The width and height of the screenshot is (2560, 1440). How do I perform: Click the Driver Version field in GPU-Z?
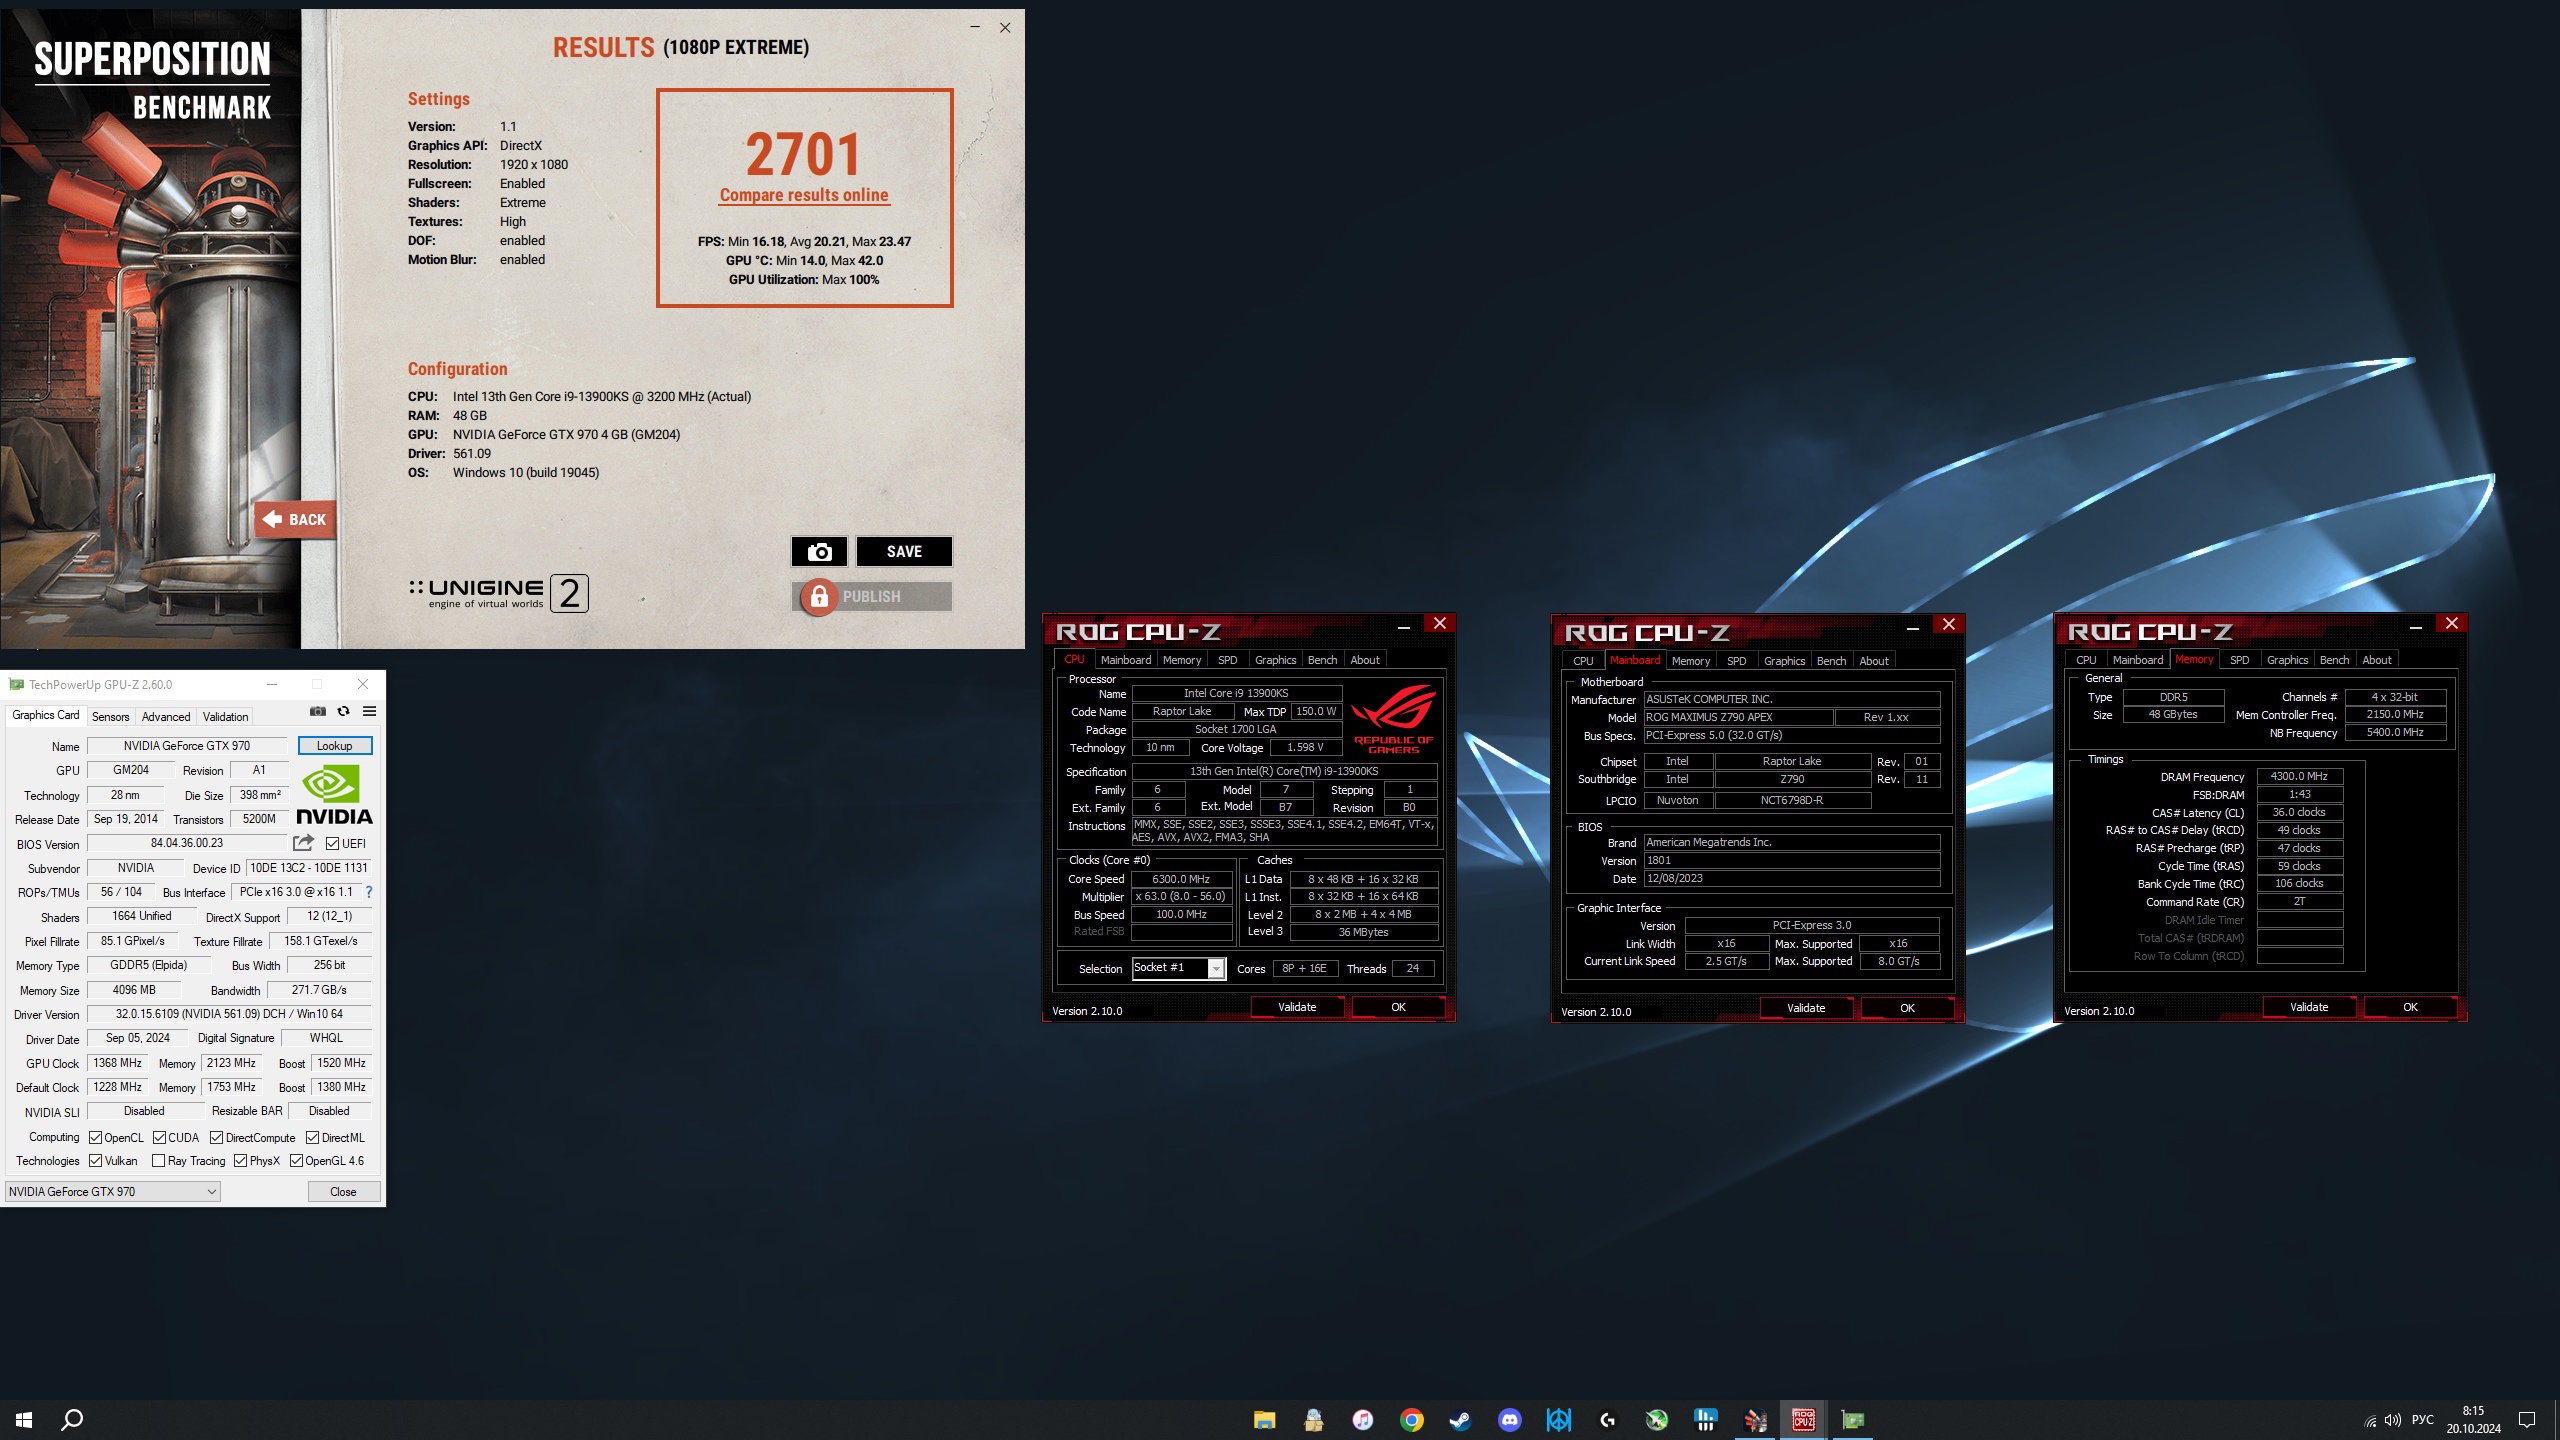tap(229, 1014)
